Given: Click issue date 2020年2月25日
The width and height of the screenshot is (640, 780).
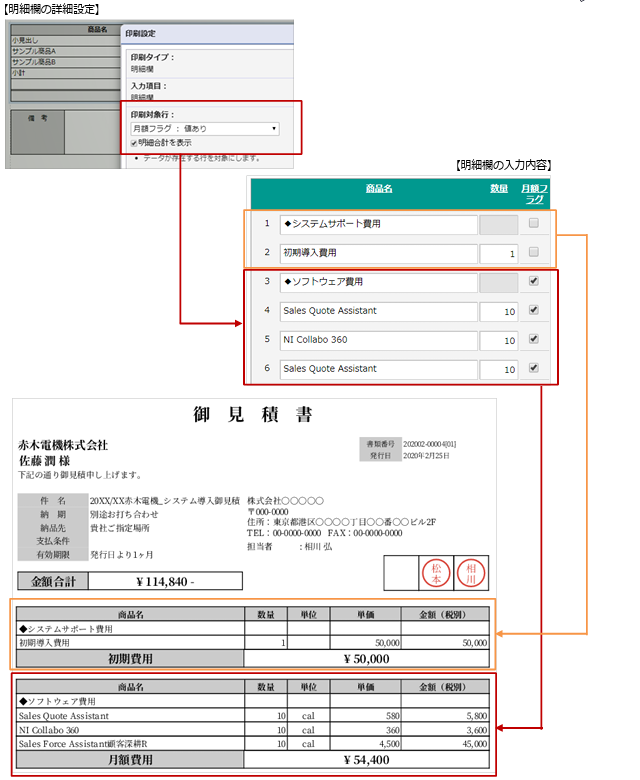Looking at the screenshot, I should [x=426, y=456].
